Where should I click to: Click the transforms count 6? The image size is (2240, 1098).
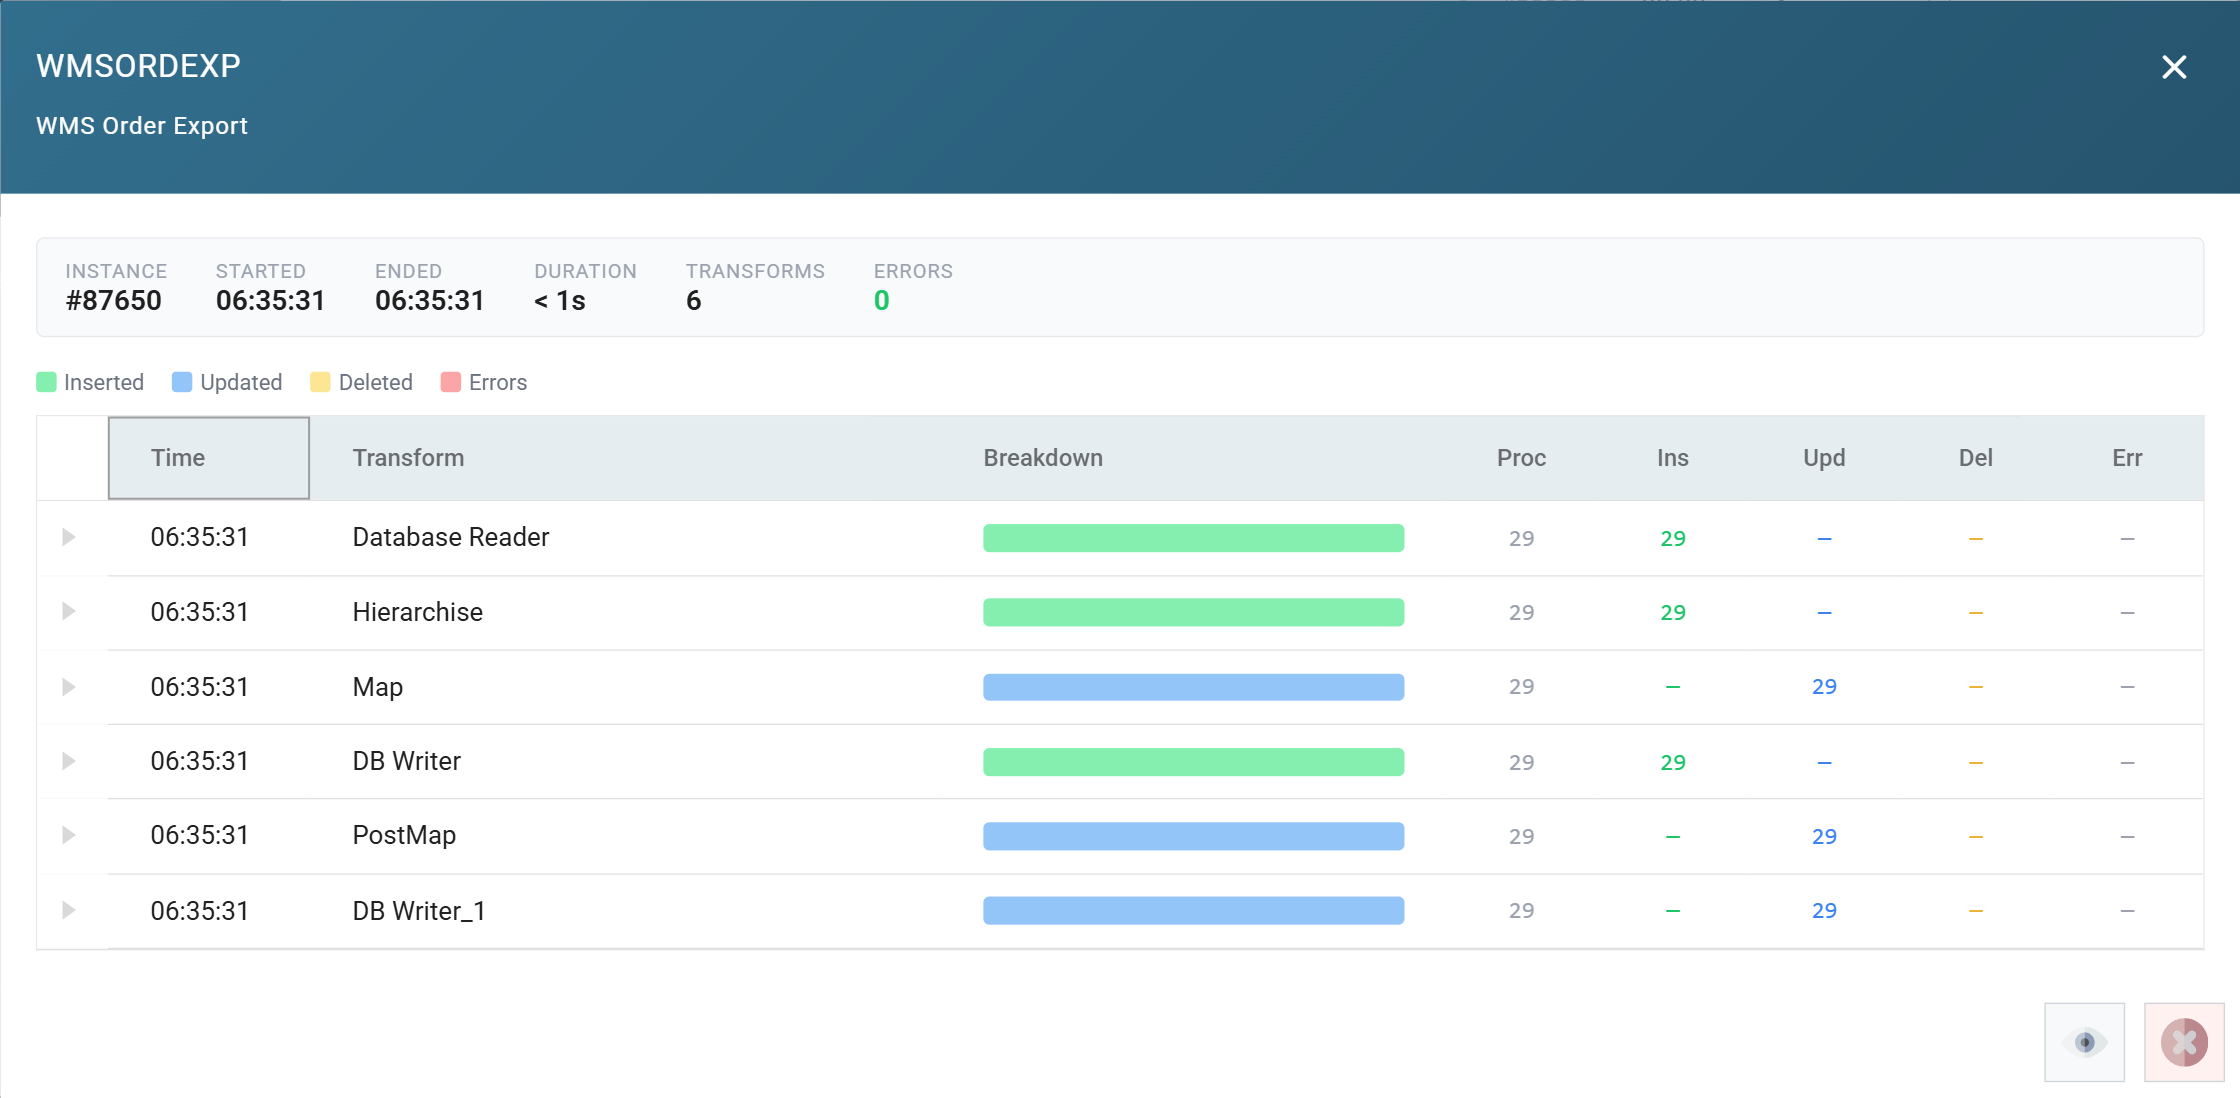[694, 301]
